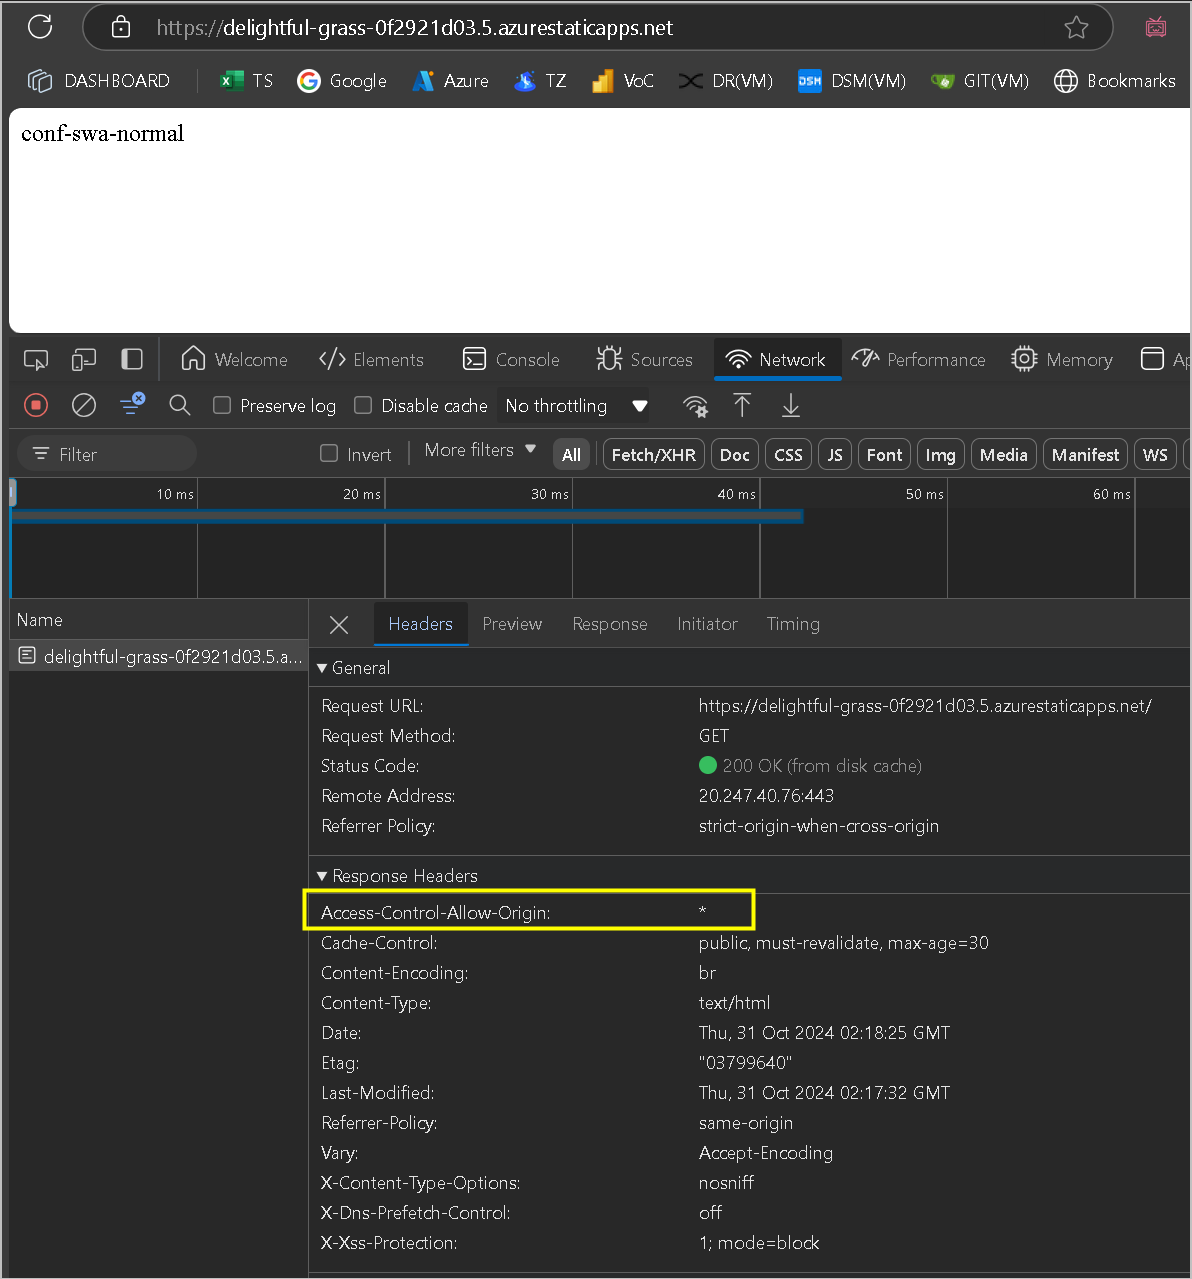1192x1279 pixels.
Task: Toggle device emulation icon
Action: click(84, 359)
